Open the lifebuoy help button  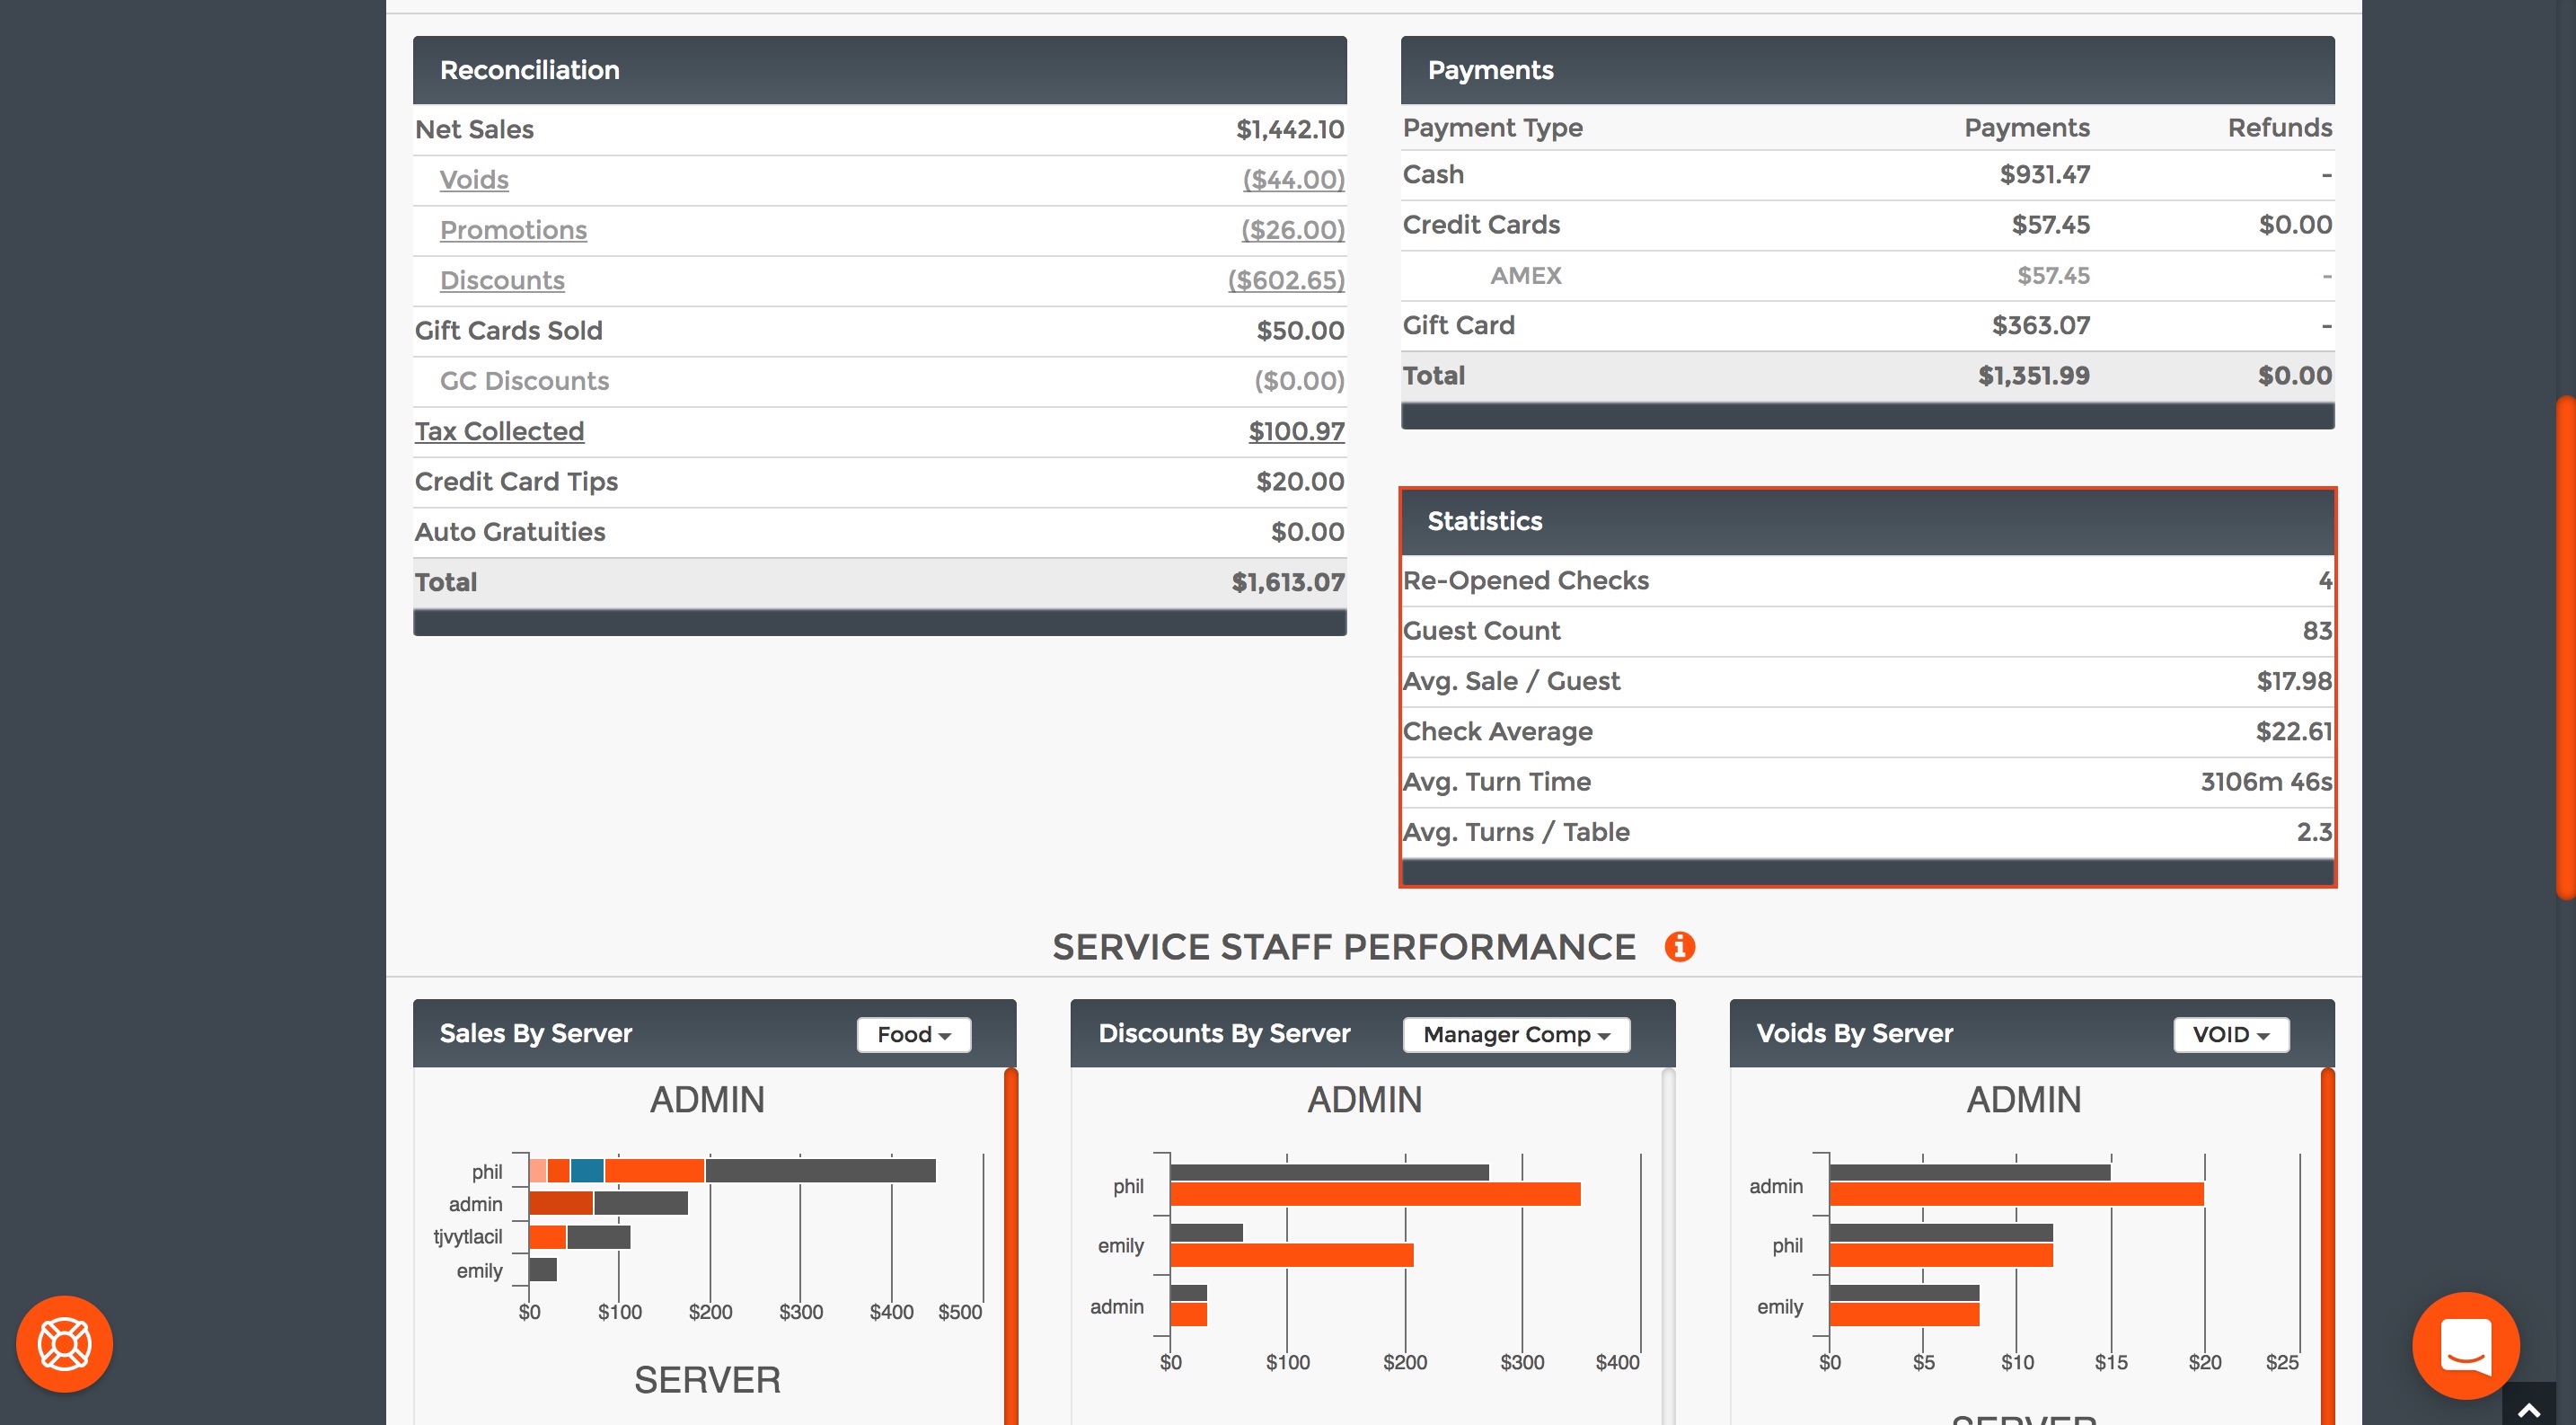pos(65,1343)
